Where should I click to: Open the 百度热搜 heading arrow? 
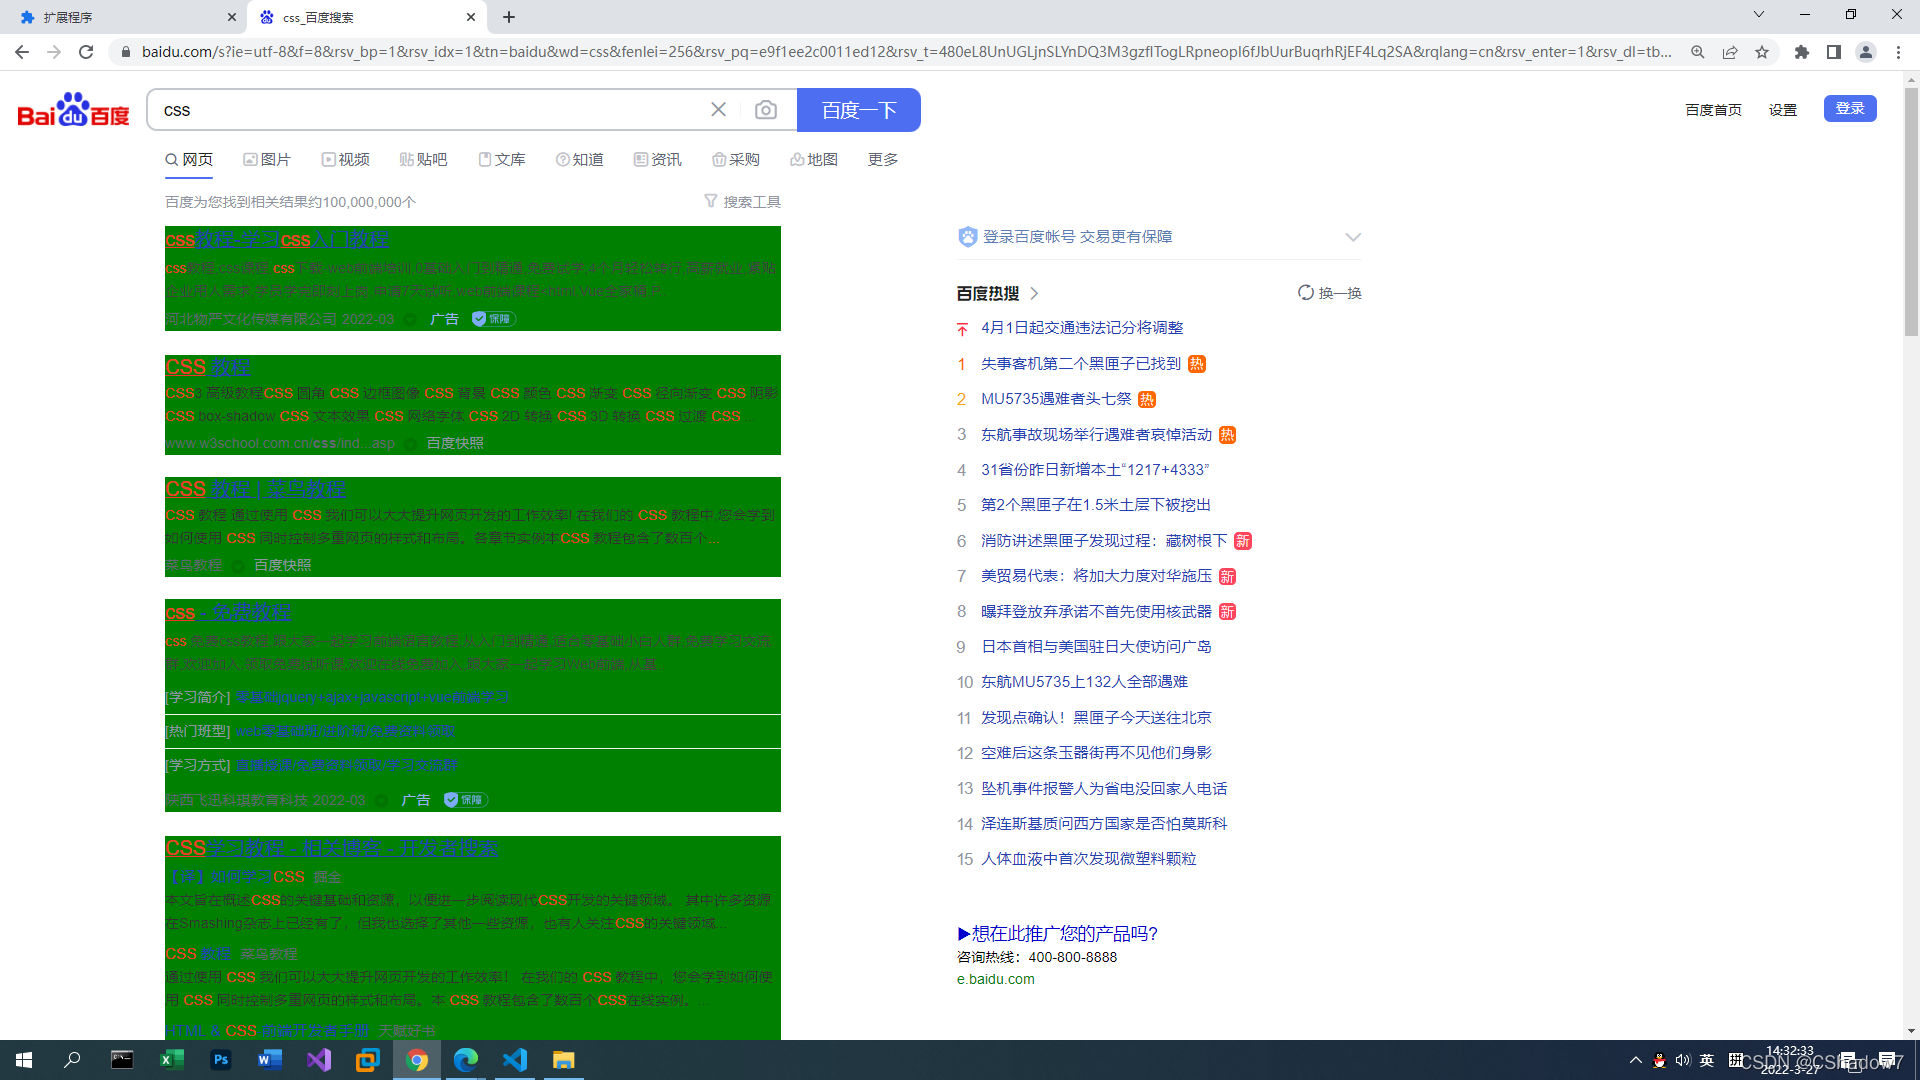1034,293
